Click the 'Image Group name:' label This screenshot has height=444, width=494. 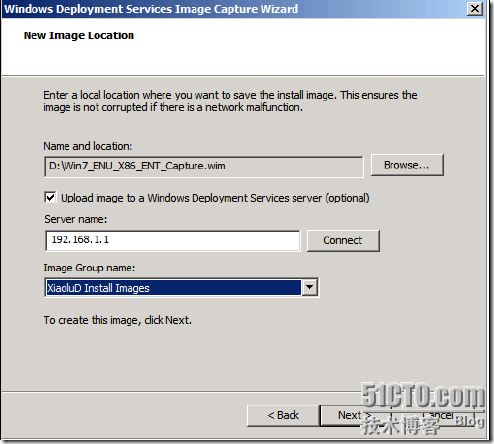pyautogui.click(x=89, y=268)
